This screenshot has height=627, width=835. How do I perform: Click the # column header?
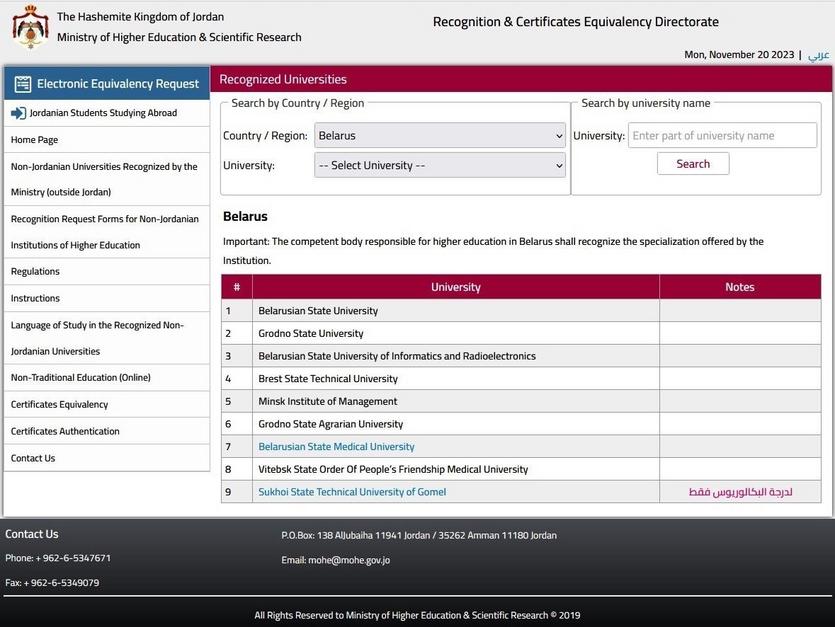(237, 287)
